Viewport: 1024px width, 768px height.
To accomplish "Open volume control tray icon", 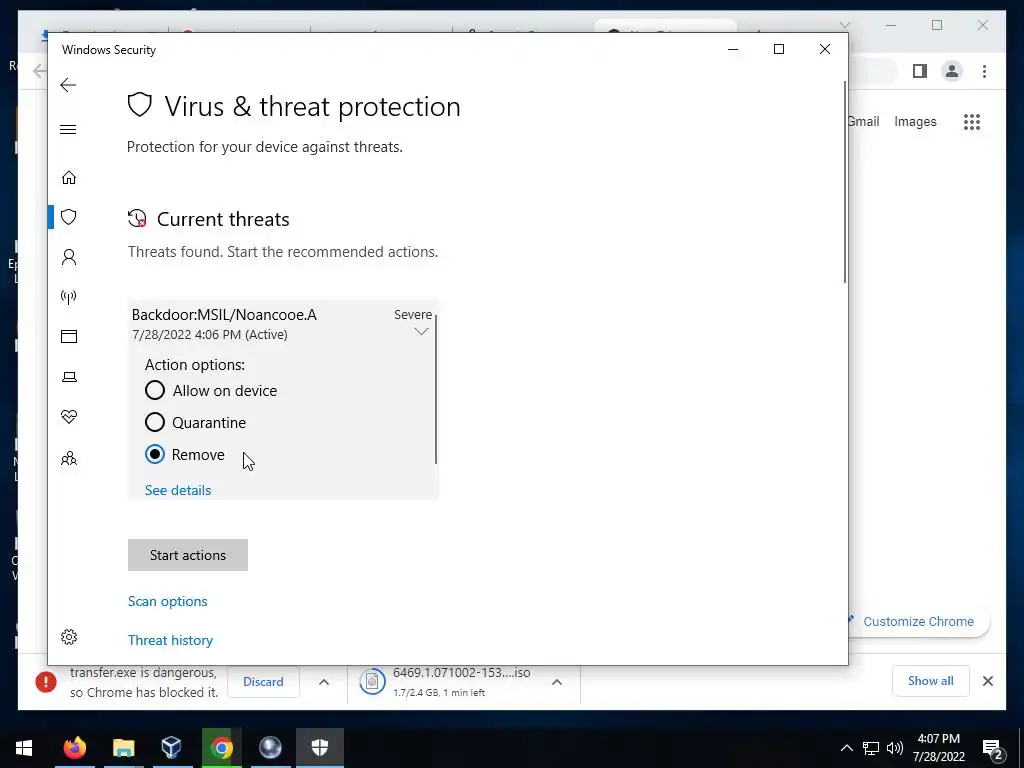I will click(x=895, y=748).
